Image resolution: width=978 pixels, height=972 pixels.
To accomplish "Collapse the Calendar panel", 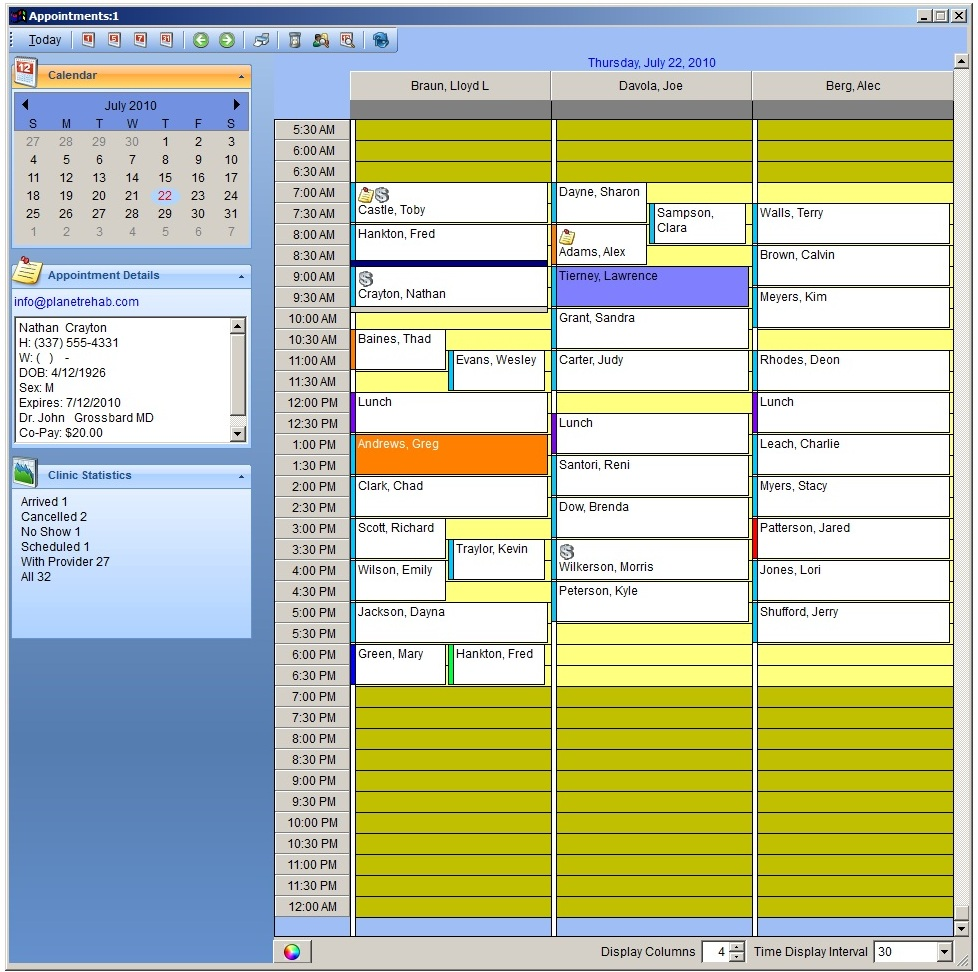I will coord(240,75).
